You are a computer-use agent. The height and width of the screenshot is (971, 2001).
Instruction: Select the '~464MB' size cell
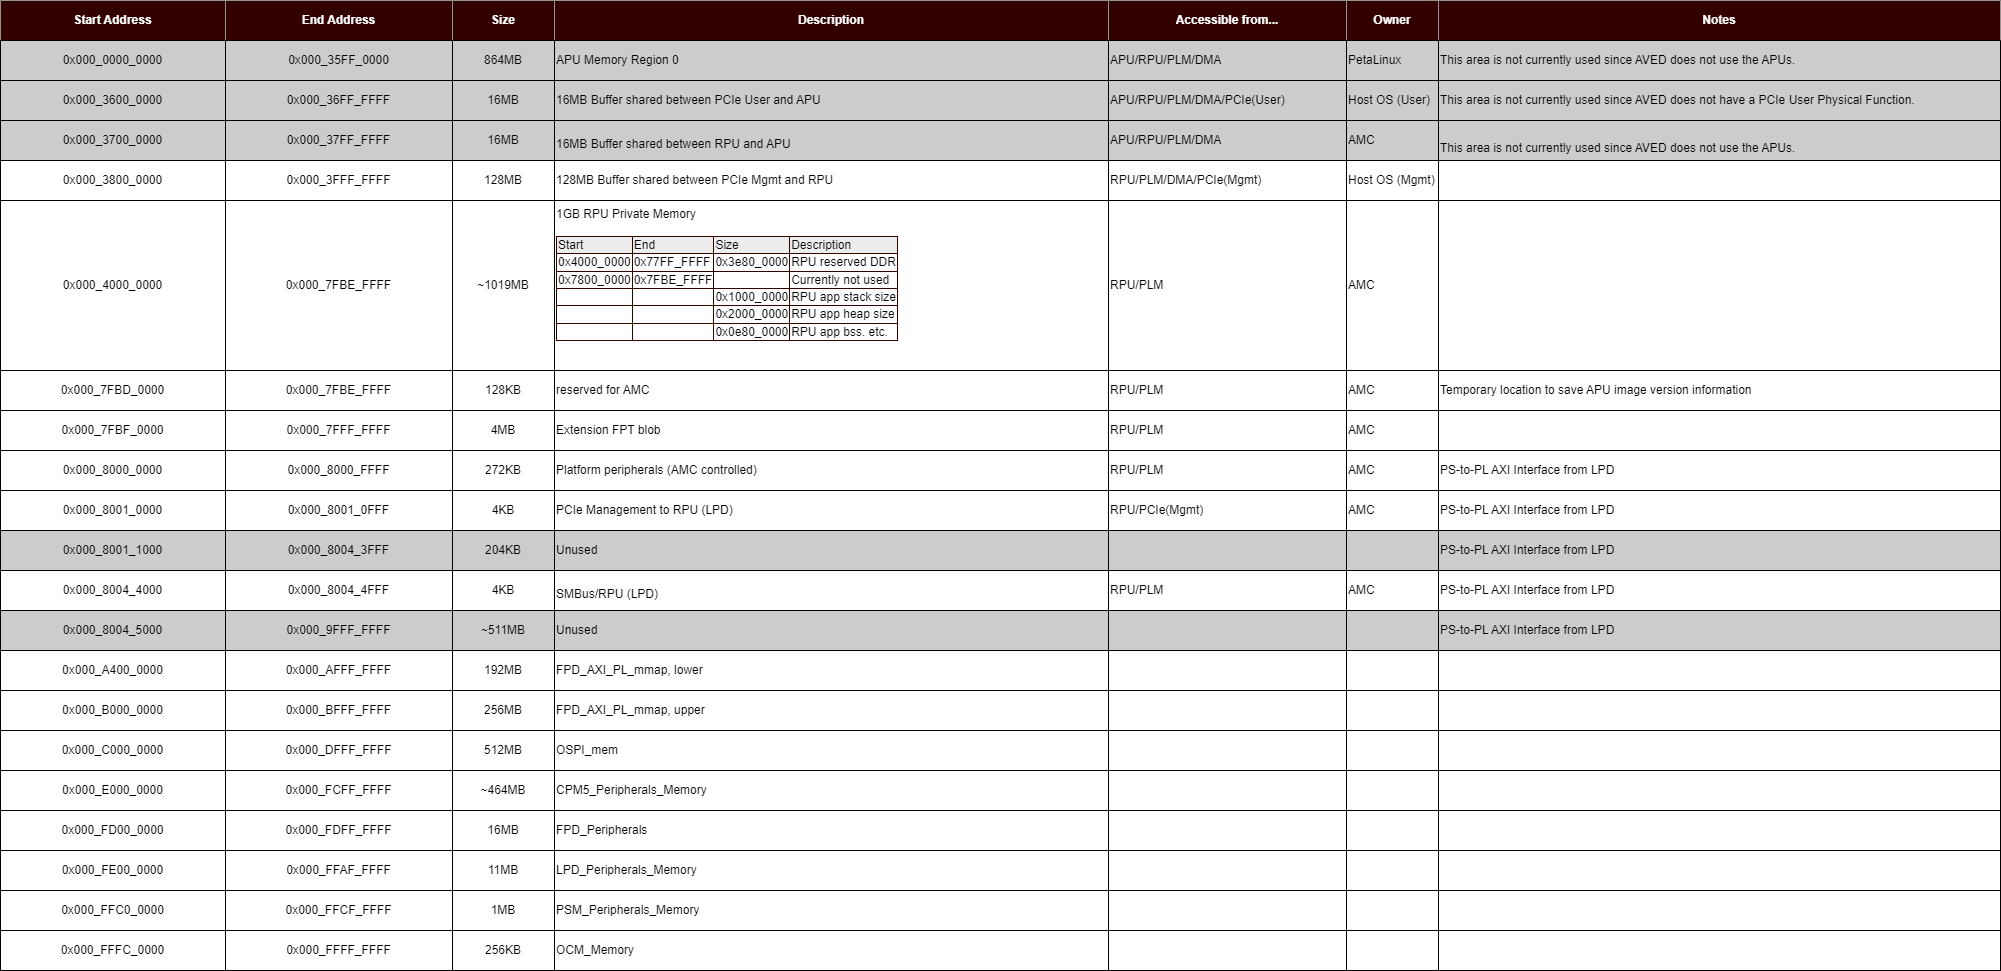tap(503, 790)
